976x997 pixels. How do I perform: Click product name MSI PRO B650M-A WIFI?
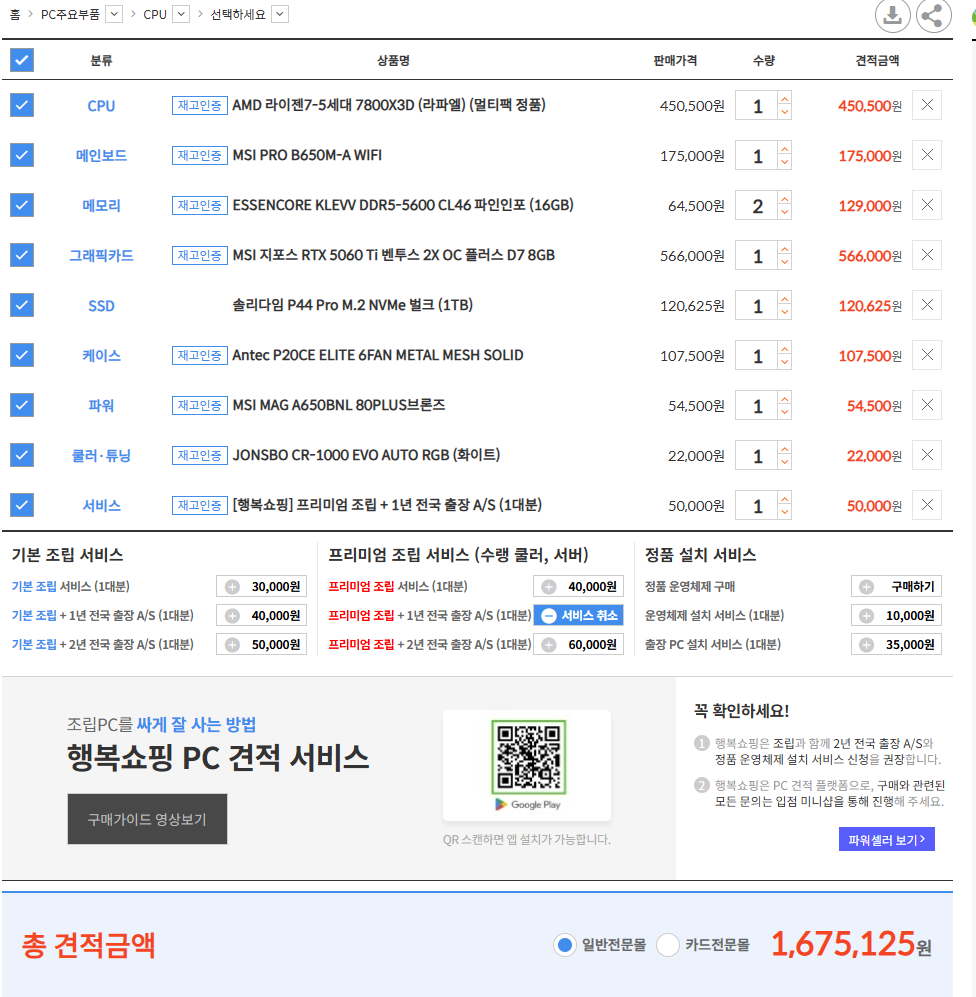coord(307,155)
